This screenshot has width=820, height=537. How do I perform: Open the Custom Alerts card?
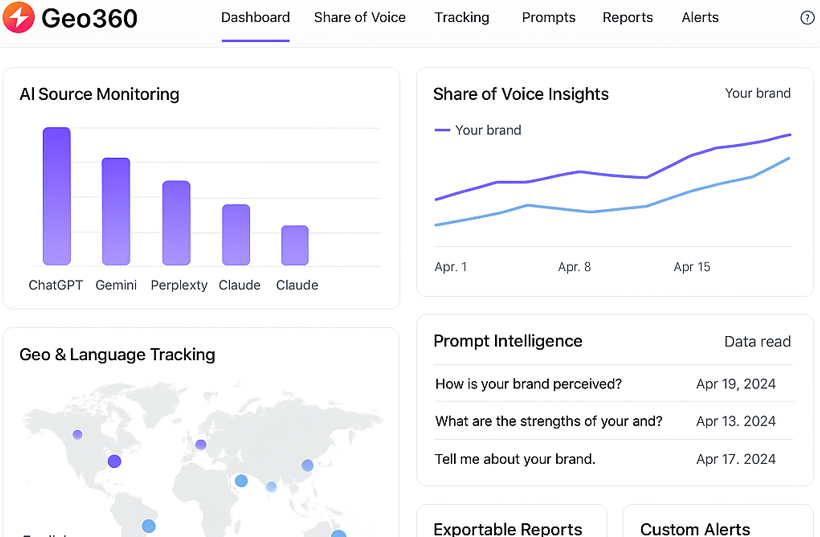695,529
